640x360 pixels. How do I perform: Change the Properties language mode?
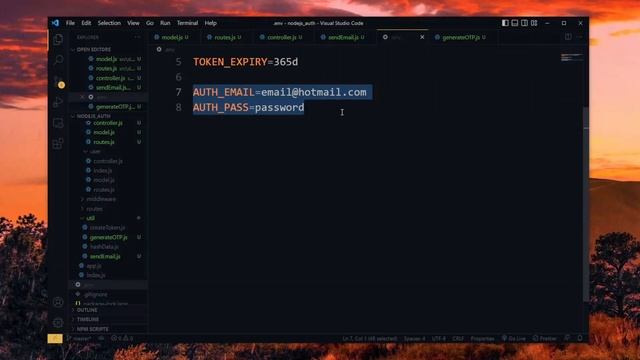coord(482,338)
